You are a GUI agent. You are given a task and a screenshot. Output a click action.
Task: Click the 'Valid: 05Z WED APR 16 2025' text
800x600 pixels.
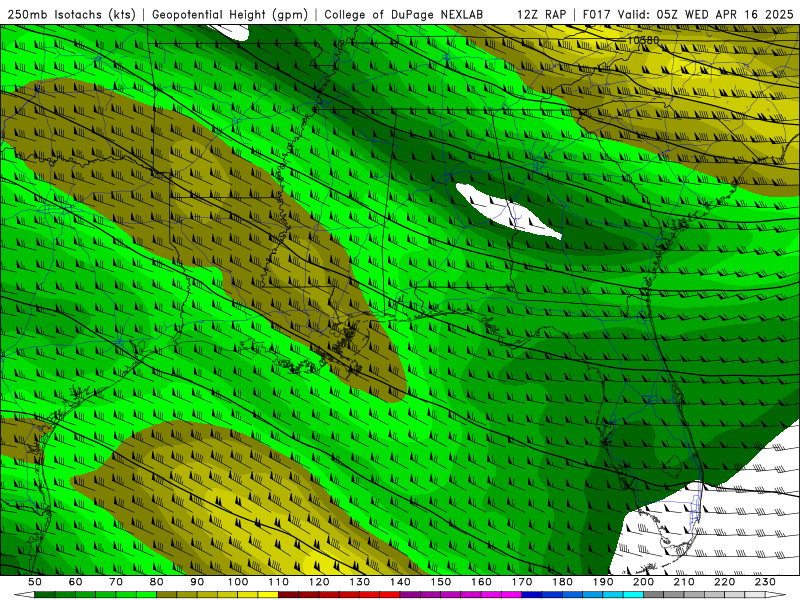(705, 14)
